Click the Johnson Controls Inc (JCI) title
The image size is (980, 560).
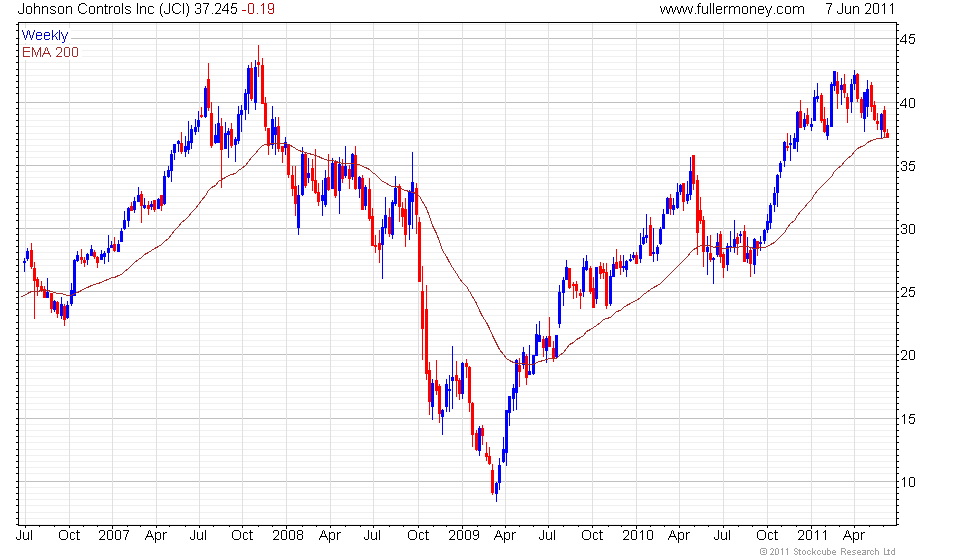tap(104, 9)
